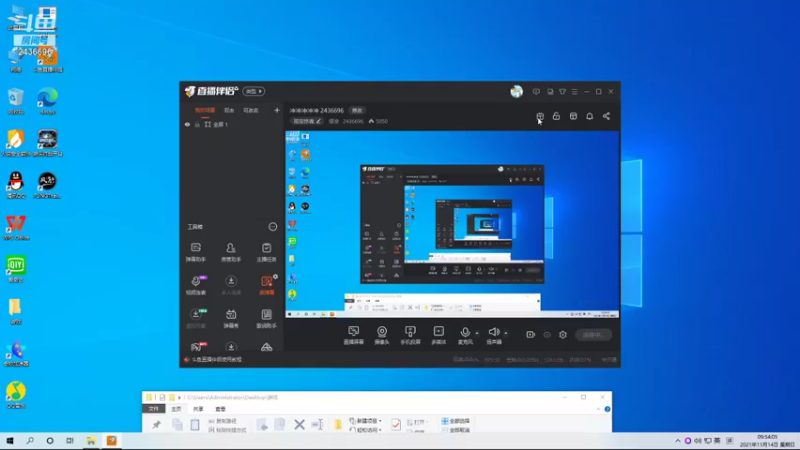Click the greyed download tool in second toolbox row

(x=231, y=285)
